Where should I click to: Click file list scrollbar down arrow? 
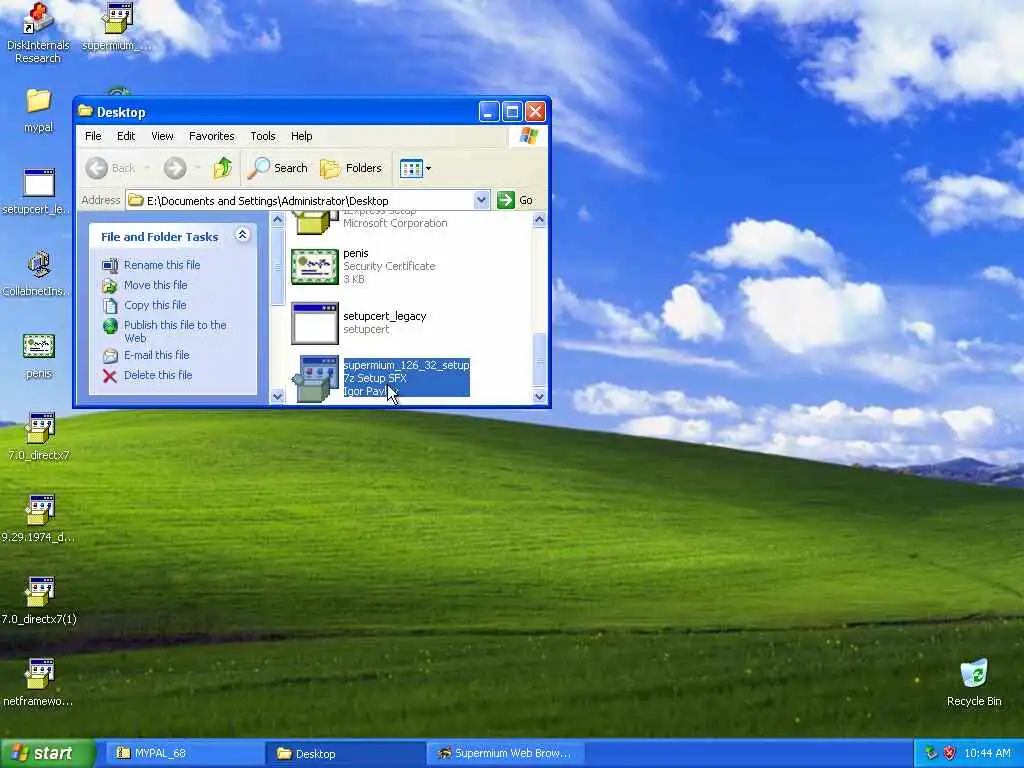(539, 396)
